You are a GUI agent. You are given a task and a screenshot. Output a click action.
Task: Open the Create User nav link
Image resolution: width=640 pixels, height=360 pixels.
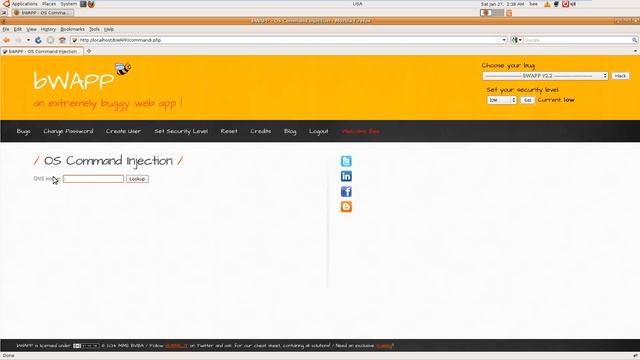click(123, 131)
